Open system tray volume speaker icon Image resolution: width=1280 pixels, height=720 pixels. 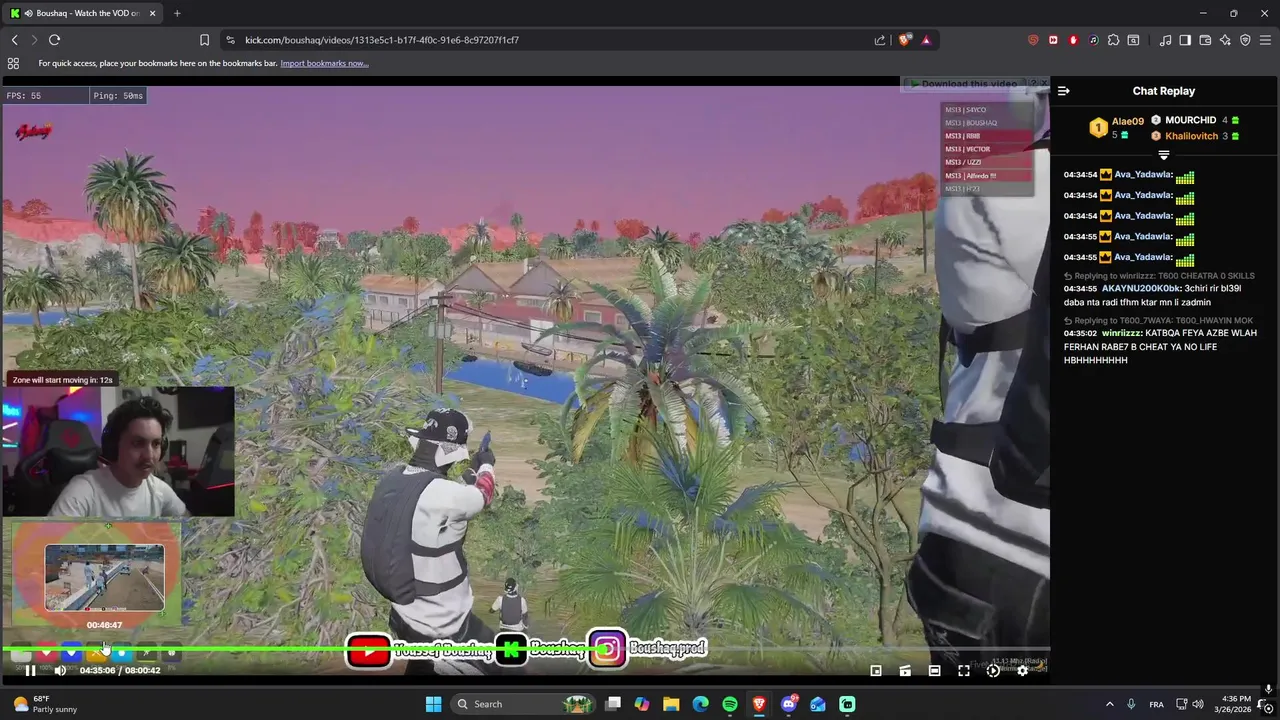pos(1198,704)
